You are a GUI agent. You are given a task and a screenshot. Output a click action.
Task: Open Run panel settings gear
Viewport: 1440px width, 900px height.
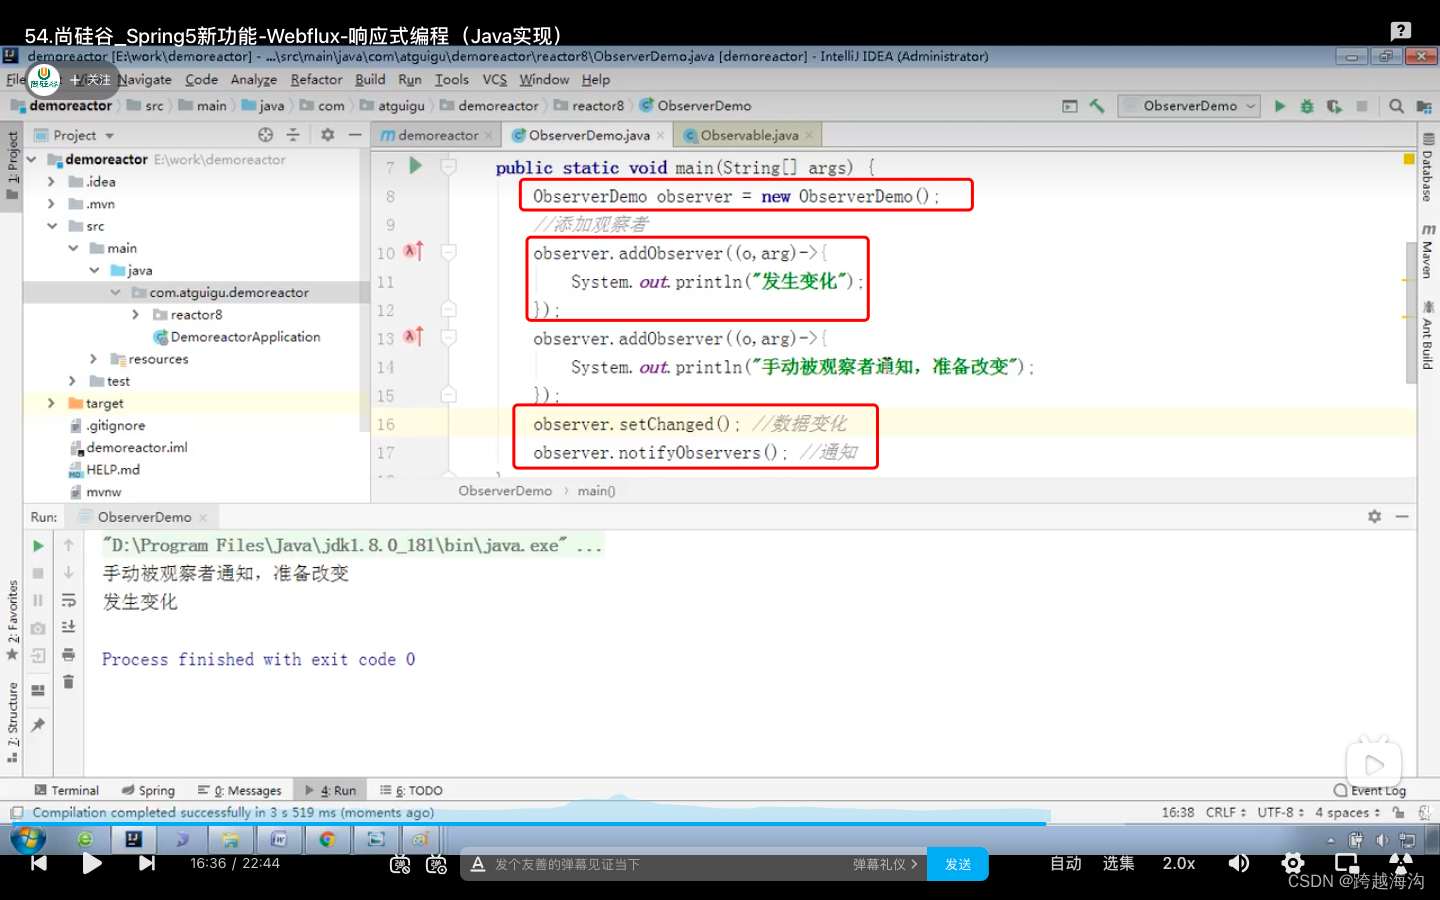1374,517
